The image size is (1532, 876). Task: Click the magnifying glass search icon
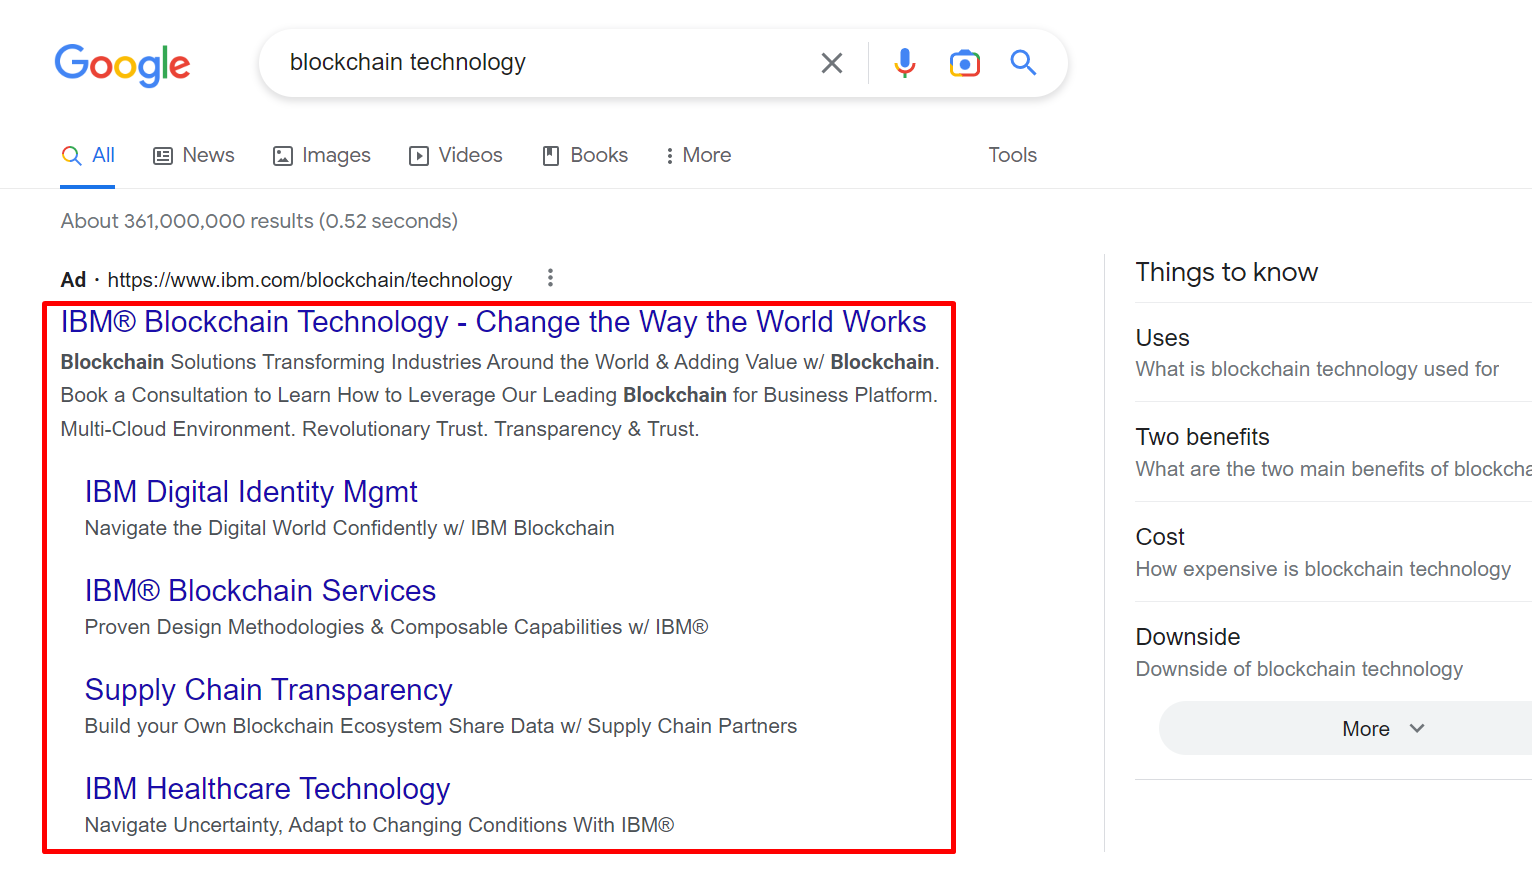click(x=1023, y=62)
